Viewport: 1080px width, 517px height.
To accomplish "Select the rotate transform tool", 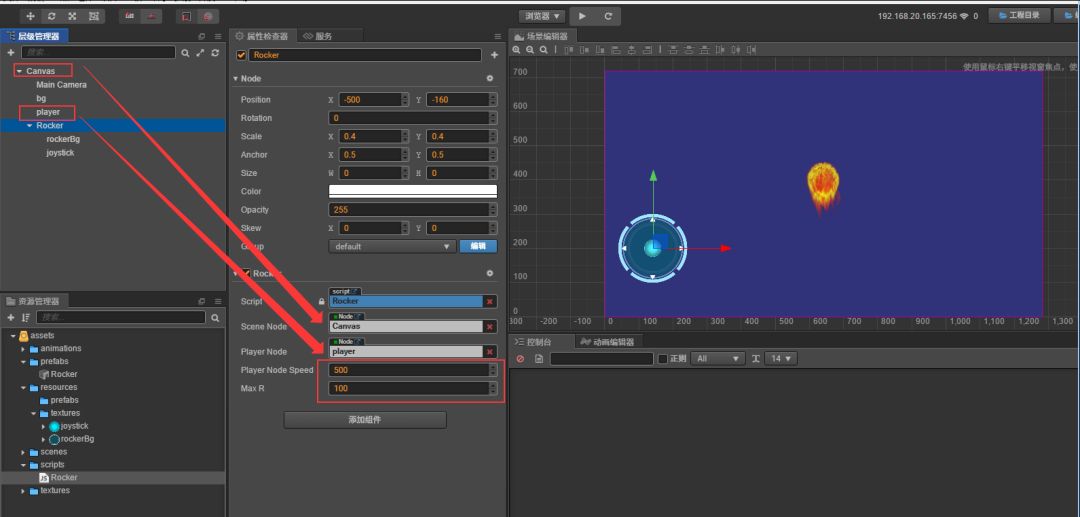I will [52, 16].
